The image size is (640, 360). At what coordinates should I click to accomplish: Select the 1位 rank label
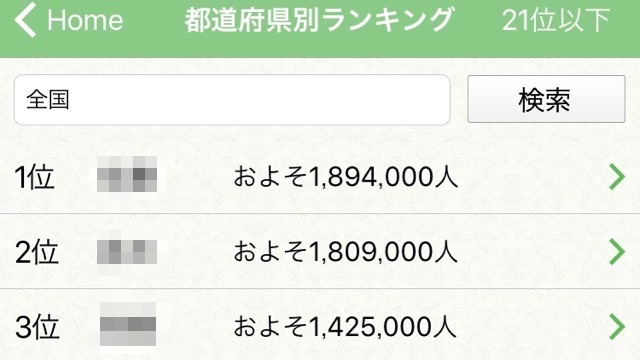coord(35,178)
